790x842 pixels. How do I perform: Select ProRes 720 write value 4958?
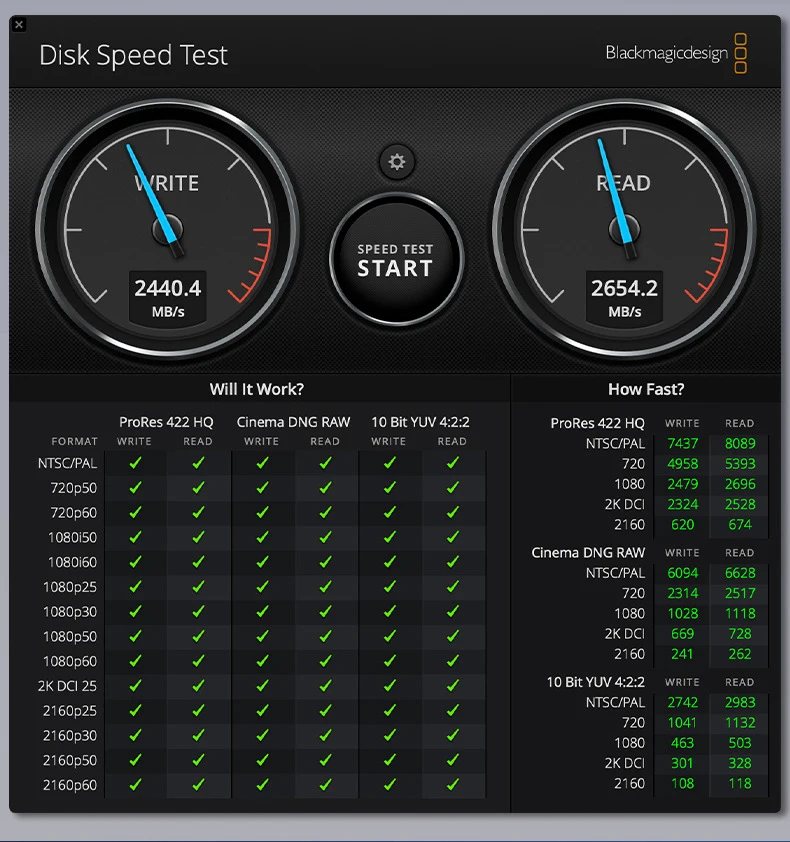tap(683, 463)
